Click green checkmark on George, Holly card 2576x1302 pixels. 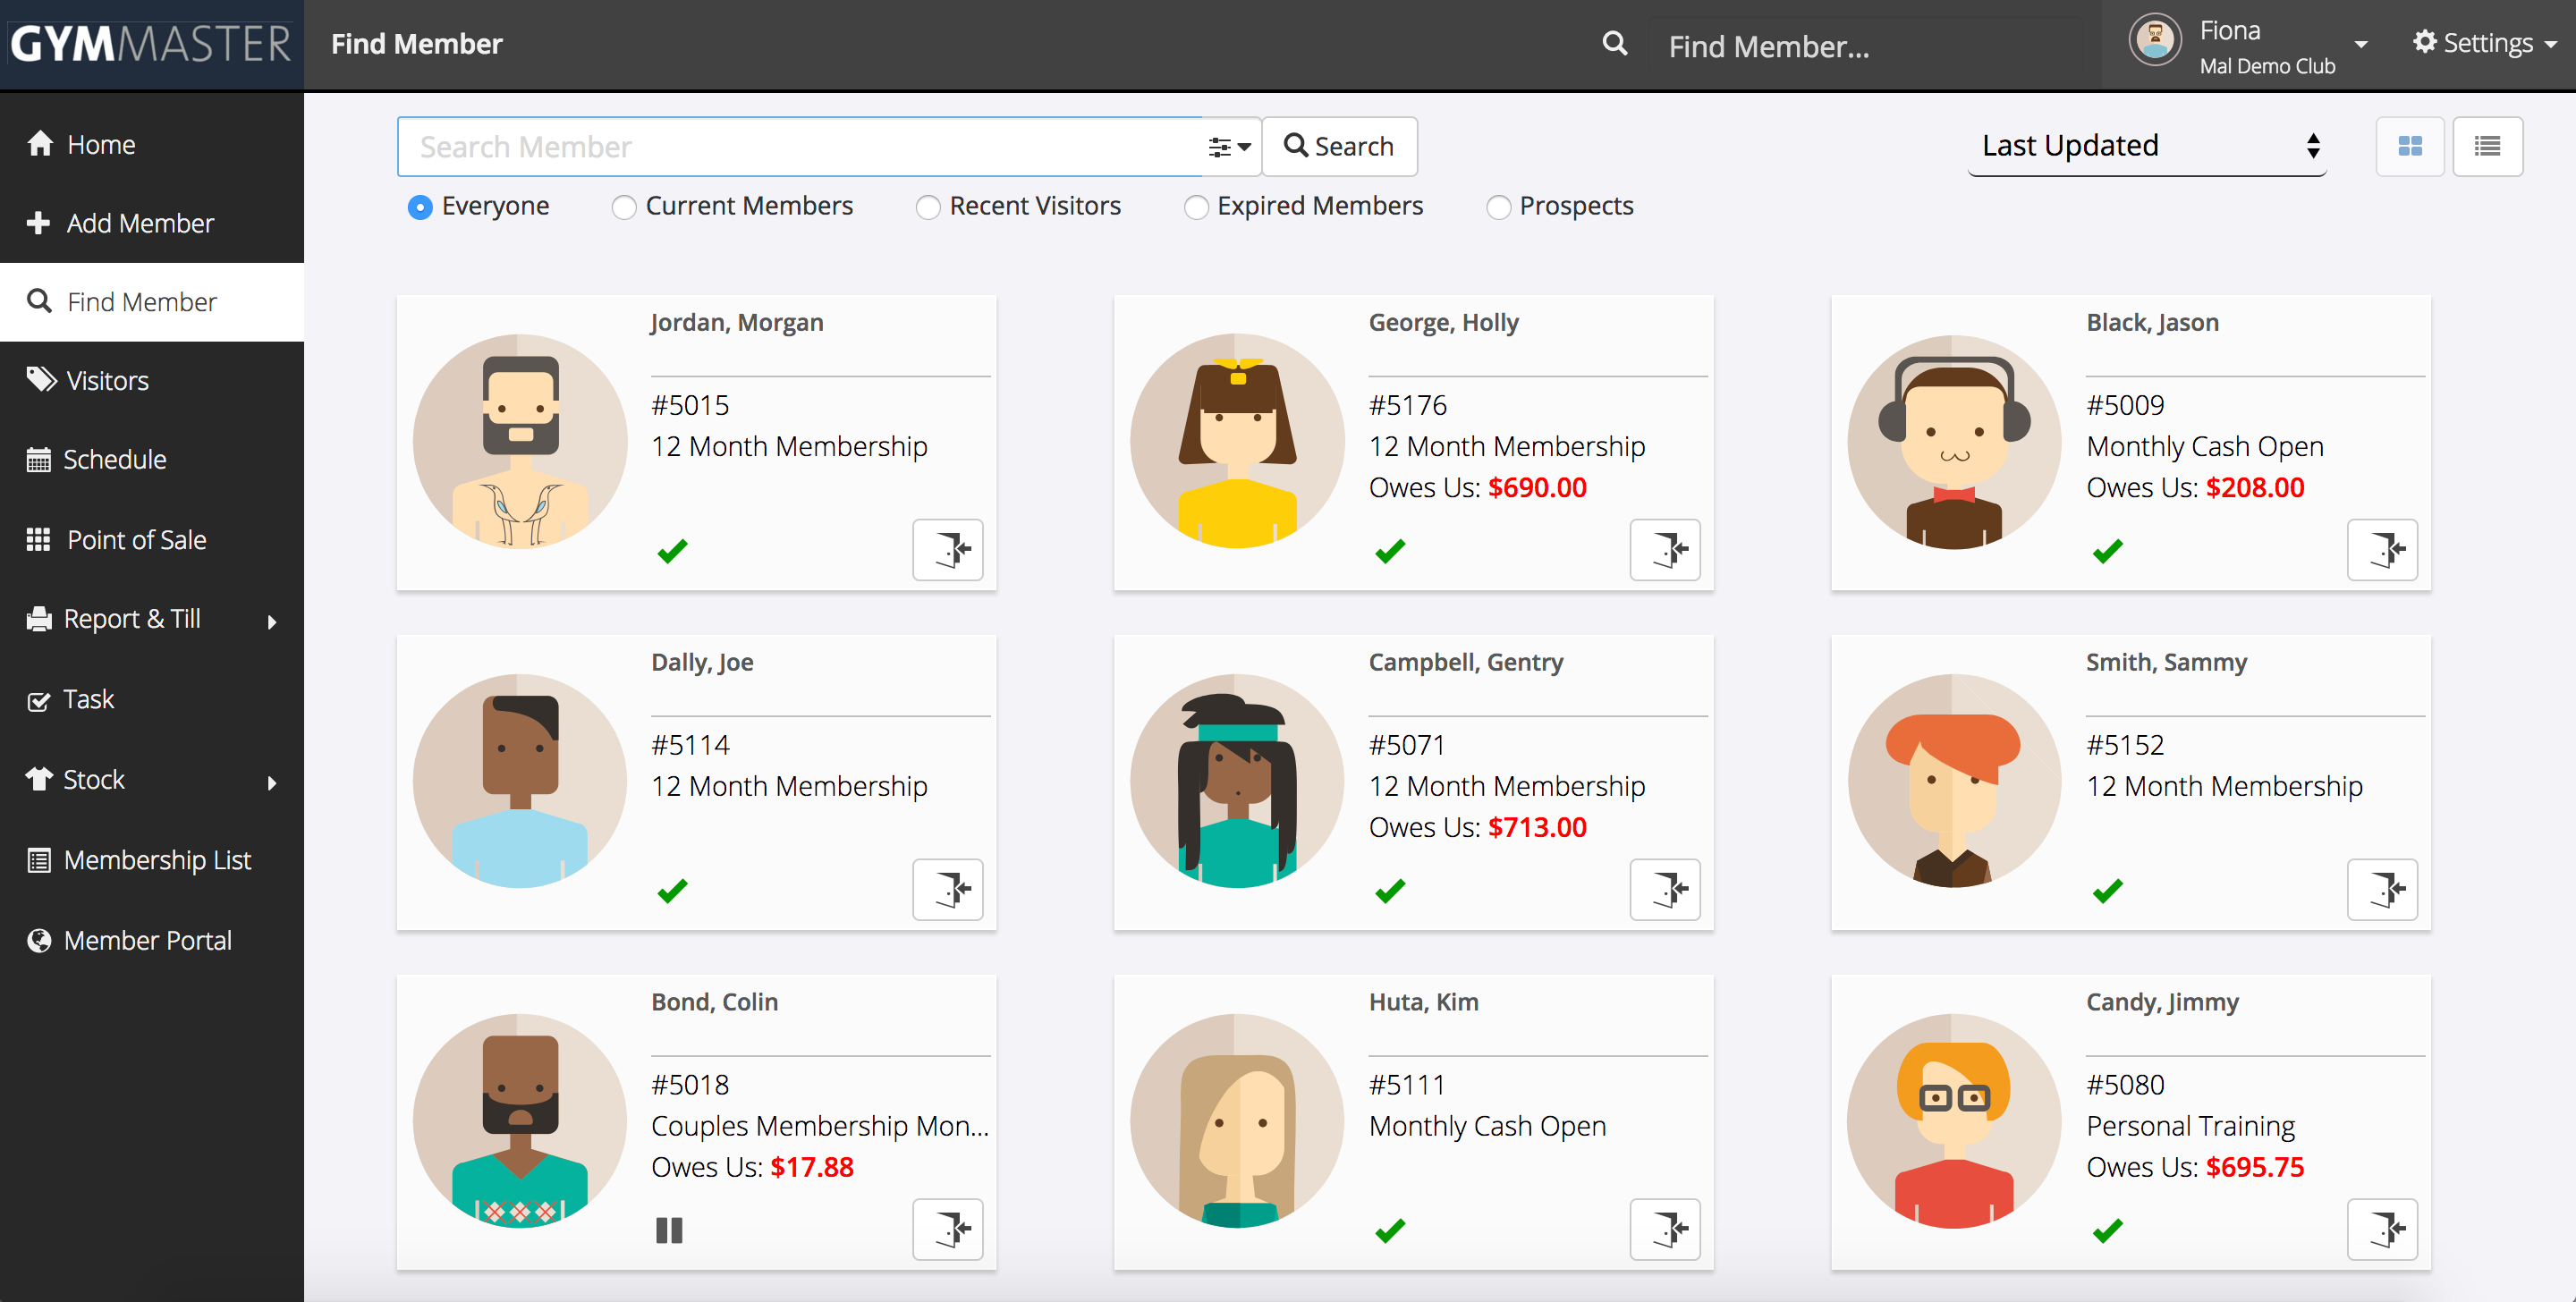[x=1389, y=551]
